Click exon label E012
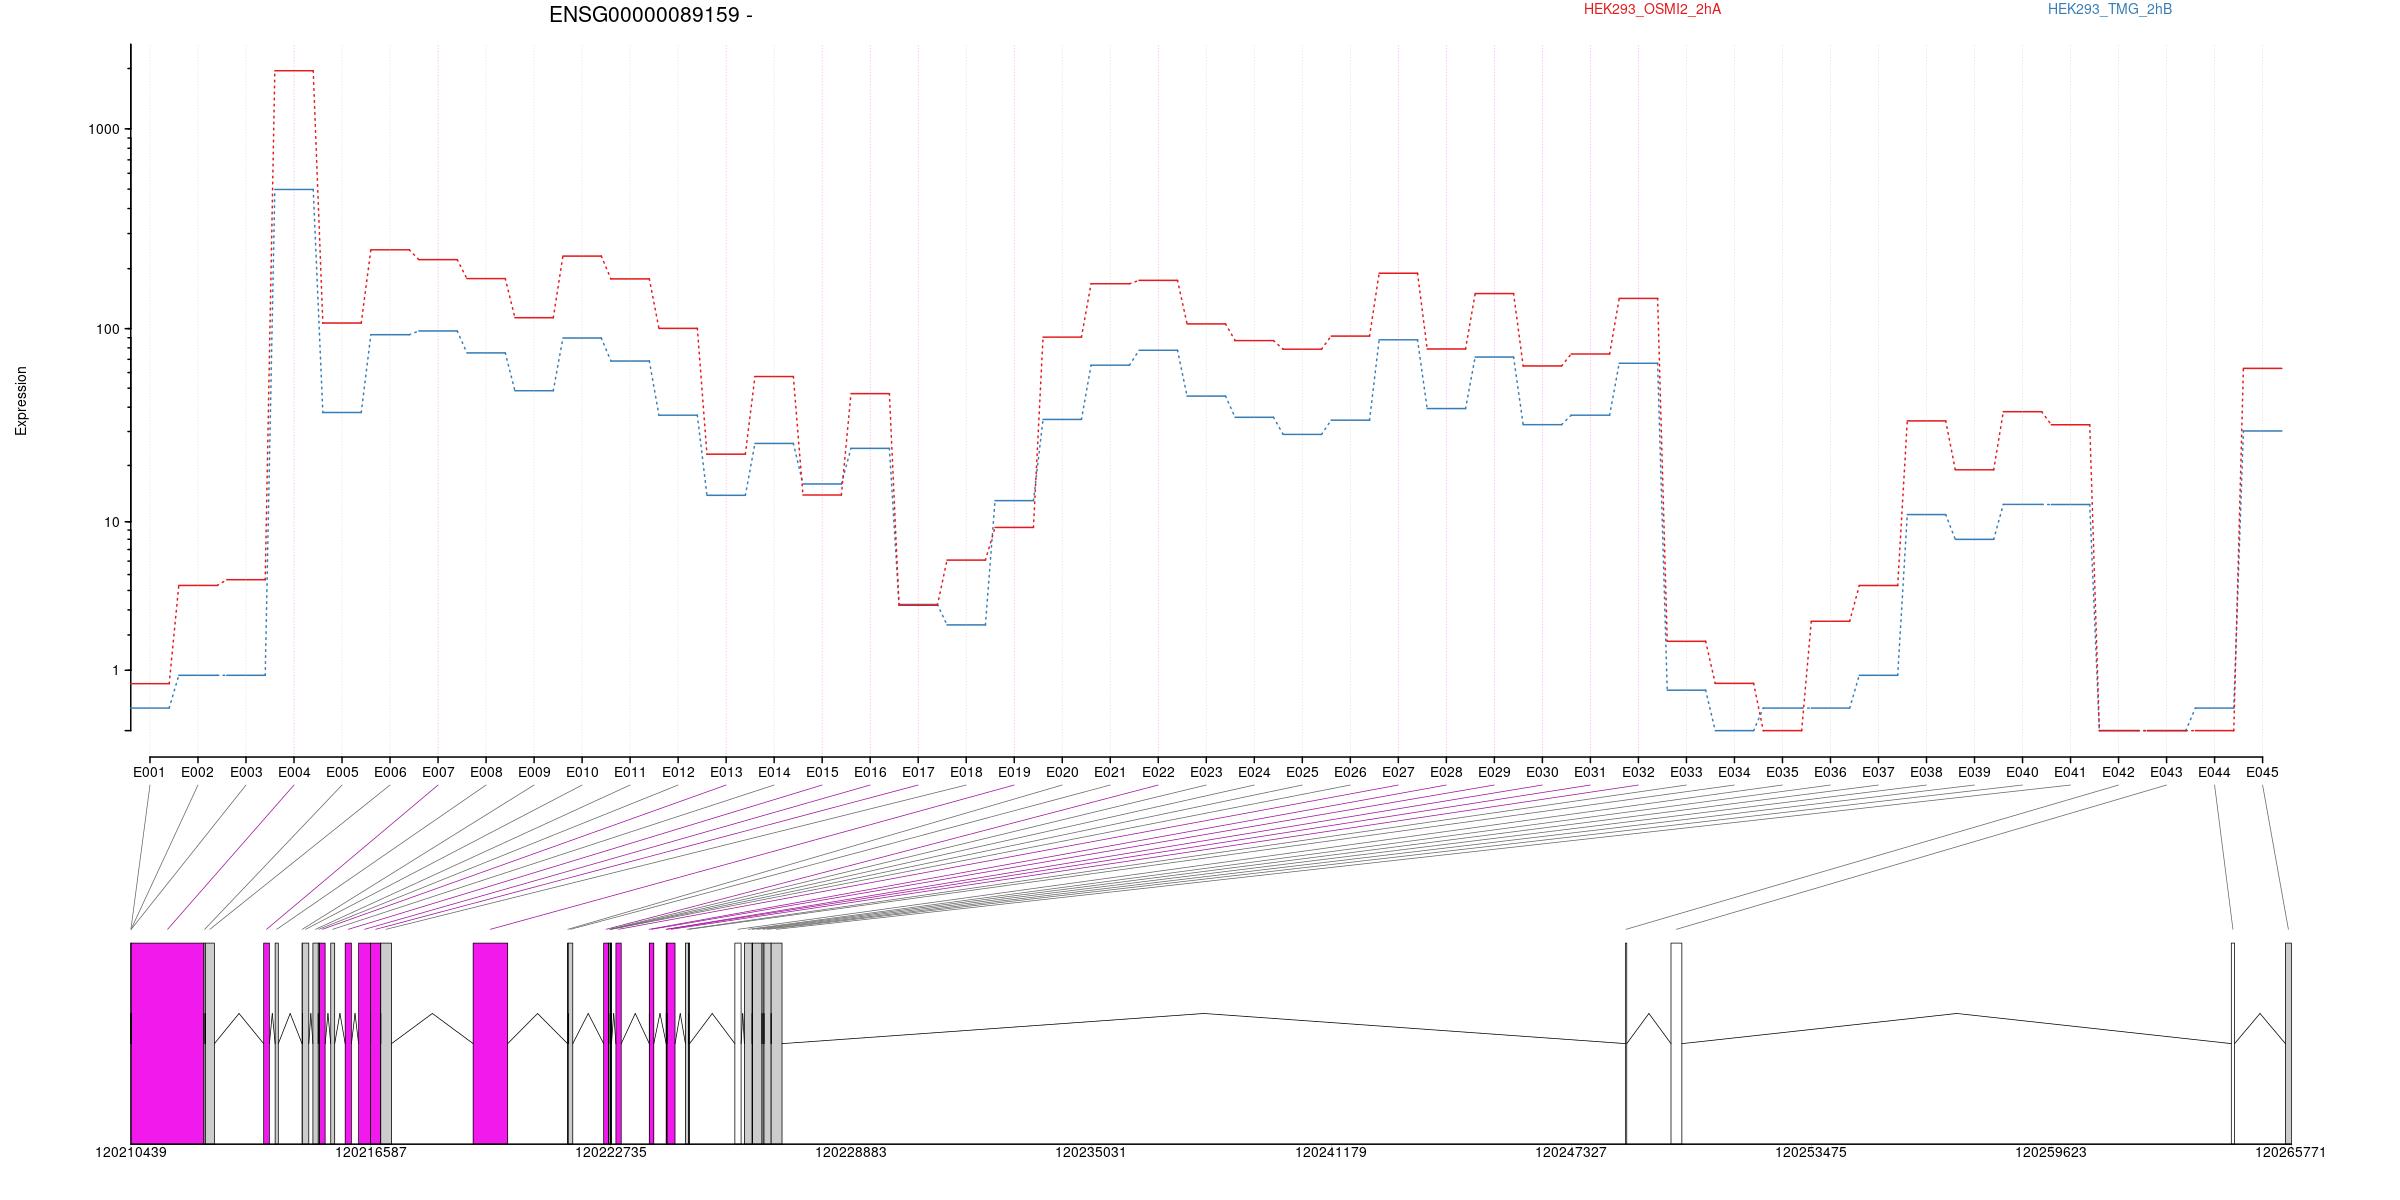2400x1200 pixels. coord(678,772)
